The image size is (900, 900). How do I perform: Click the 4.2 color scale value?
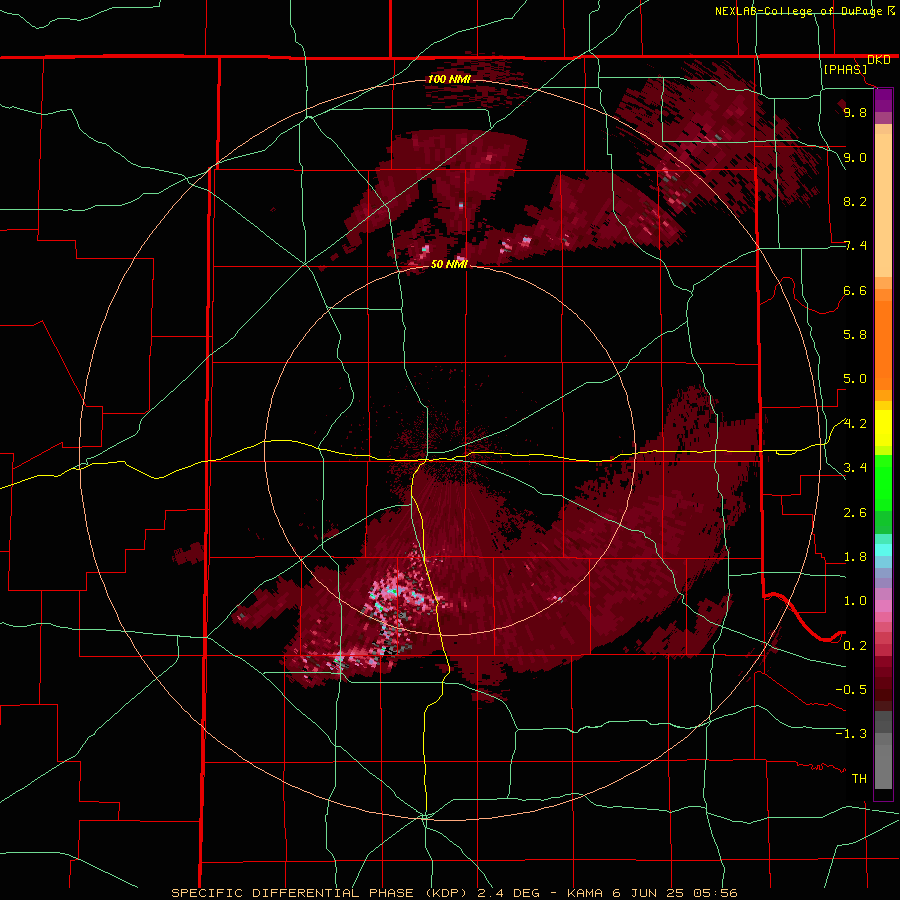pos(855,424)
